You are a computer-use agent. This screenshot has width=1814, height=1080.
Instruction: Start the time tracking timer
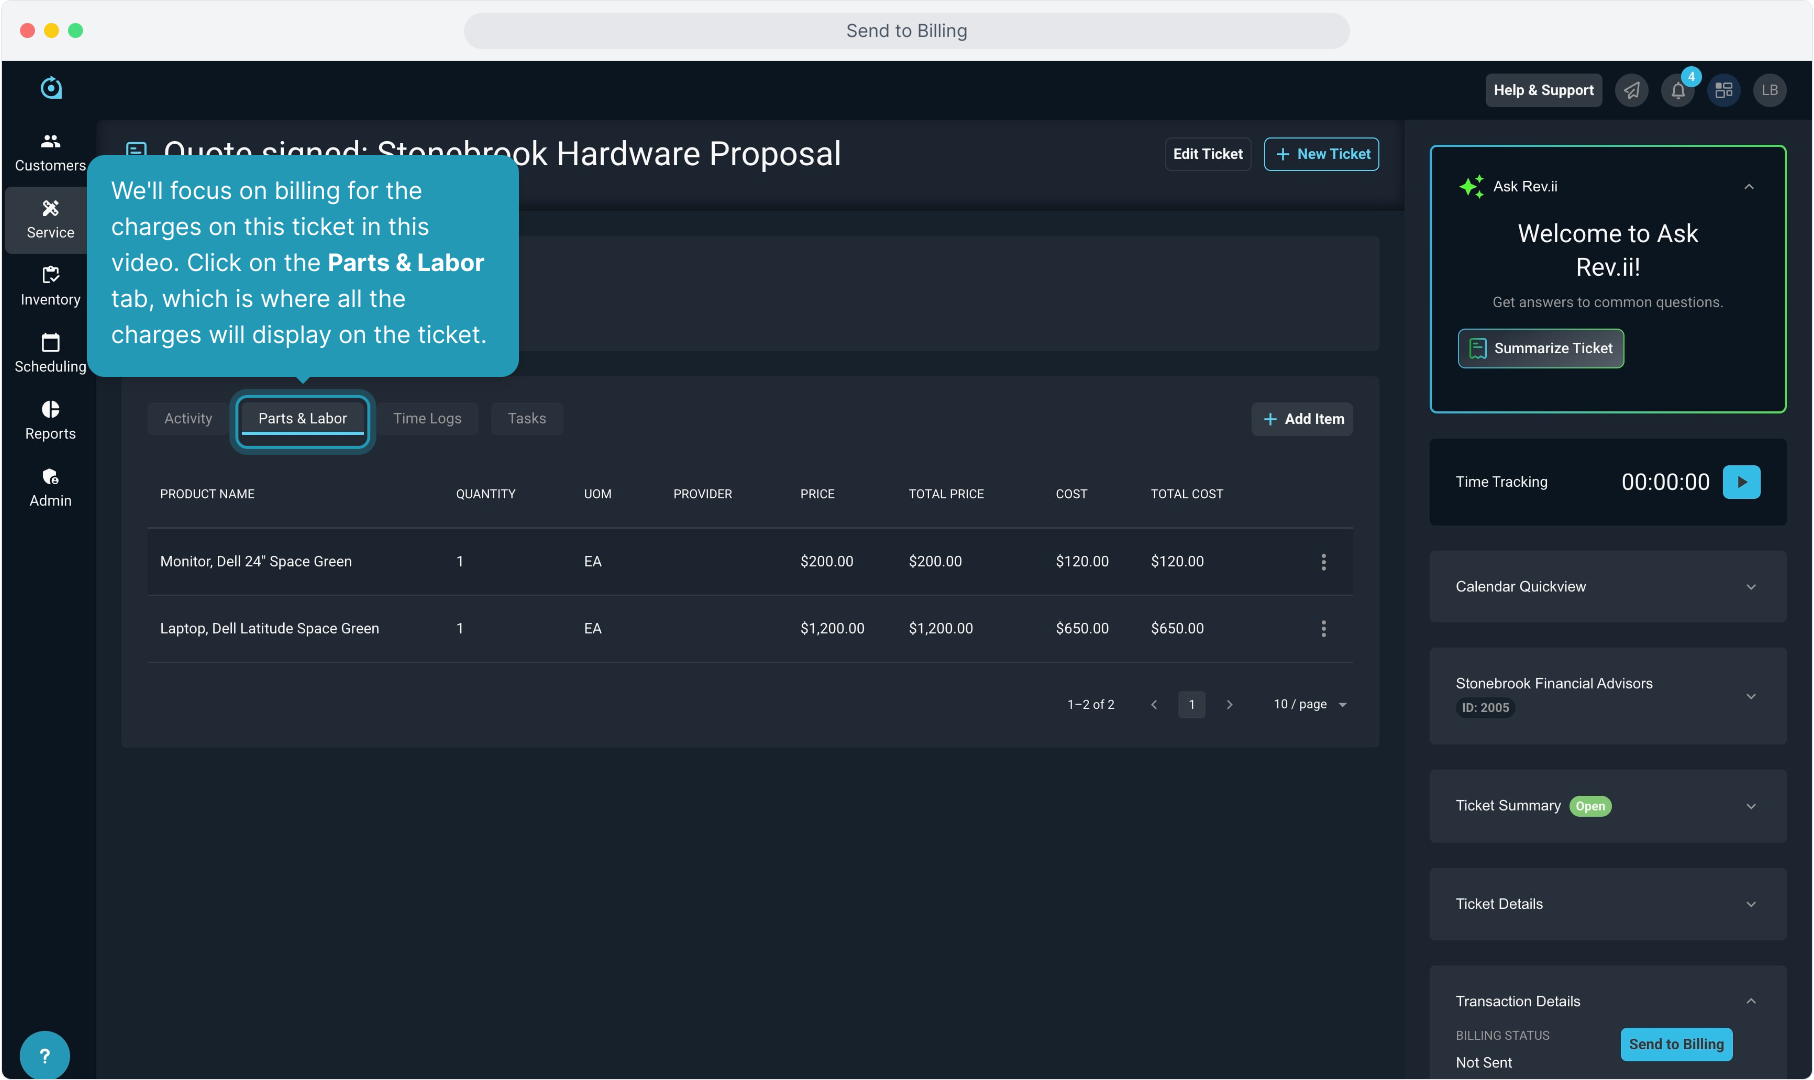(1741, 482)
